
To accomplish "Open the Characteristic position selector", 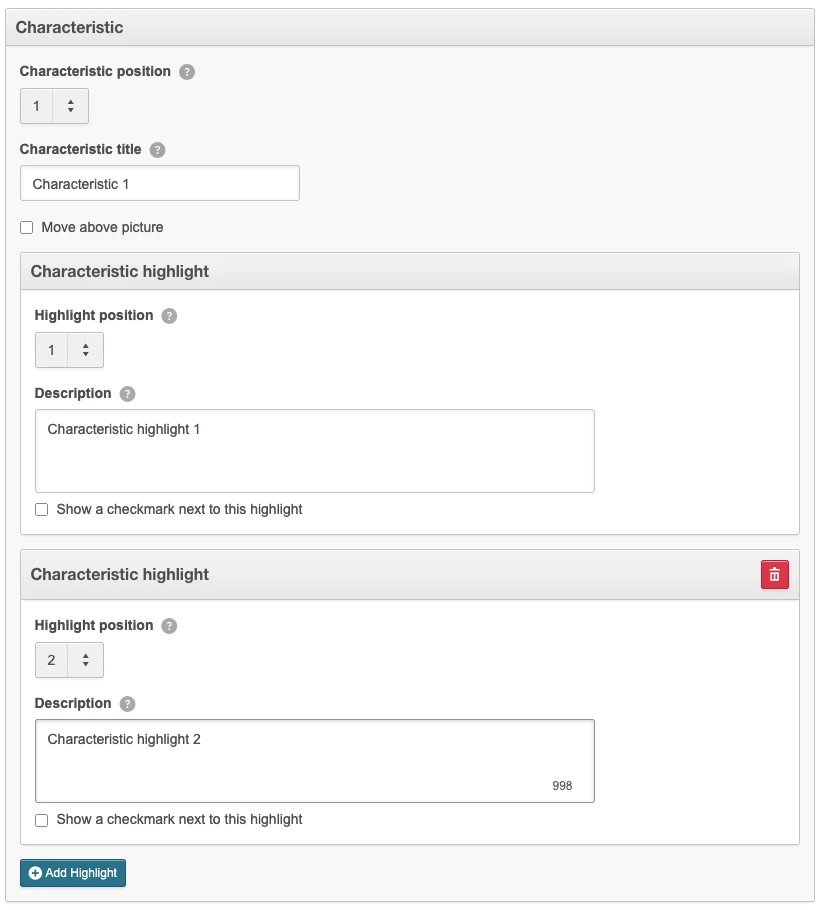I will (x=55, y=106).
